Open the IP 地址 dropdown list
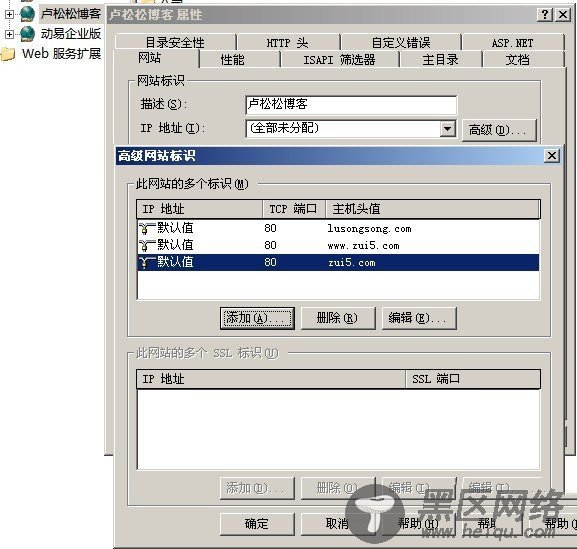577x549 pixels. [447, 129]
